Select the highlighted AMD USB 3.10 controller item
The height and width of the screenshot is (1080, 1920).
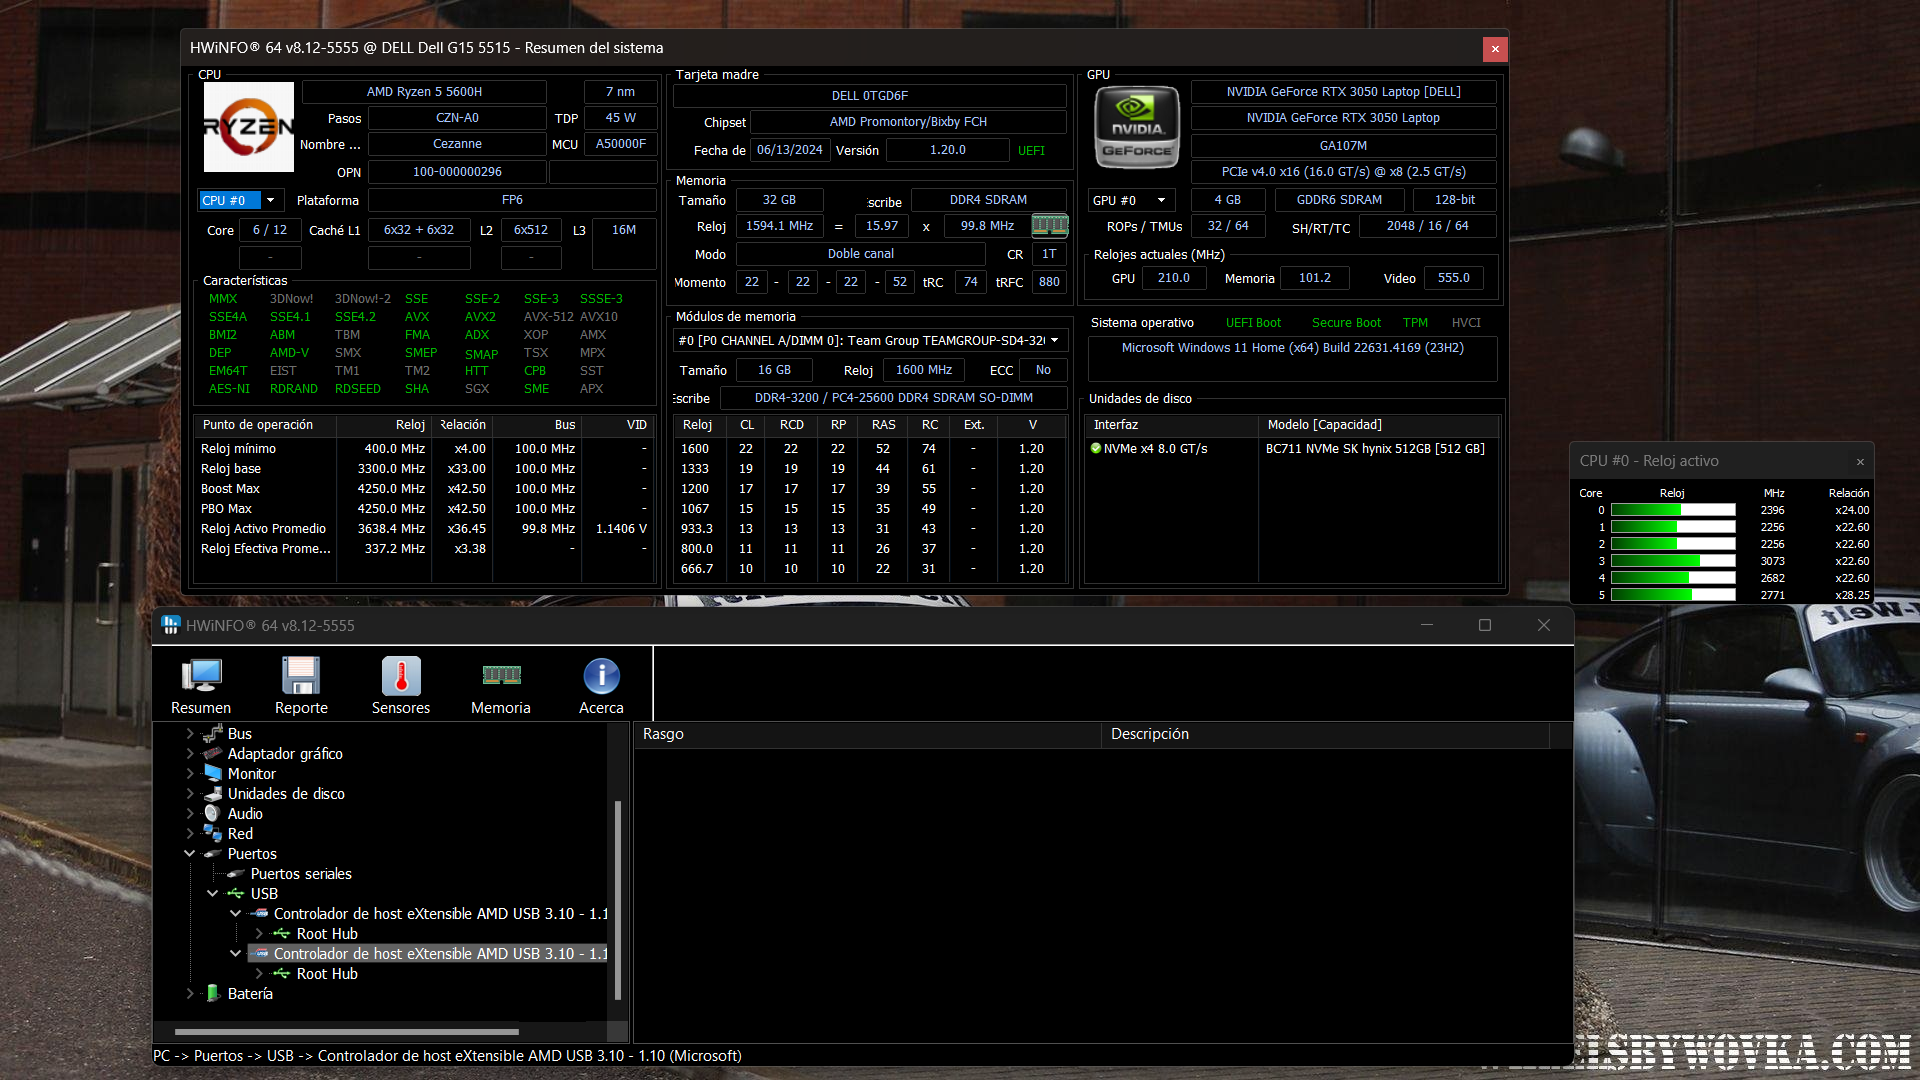[440, 954]
